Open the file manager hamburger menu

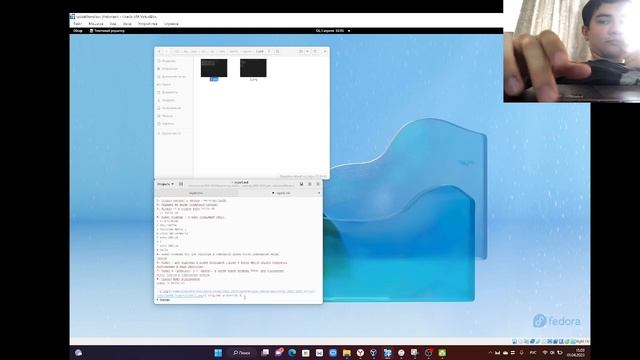point(315,52)
